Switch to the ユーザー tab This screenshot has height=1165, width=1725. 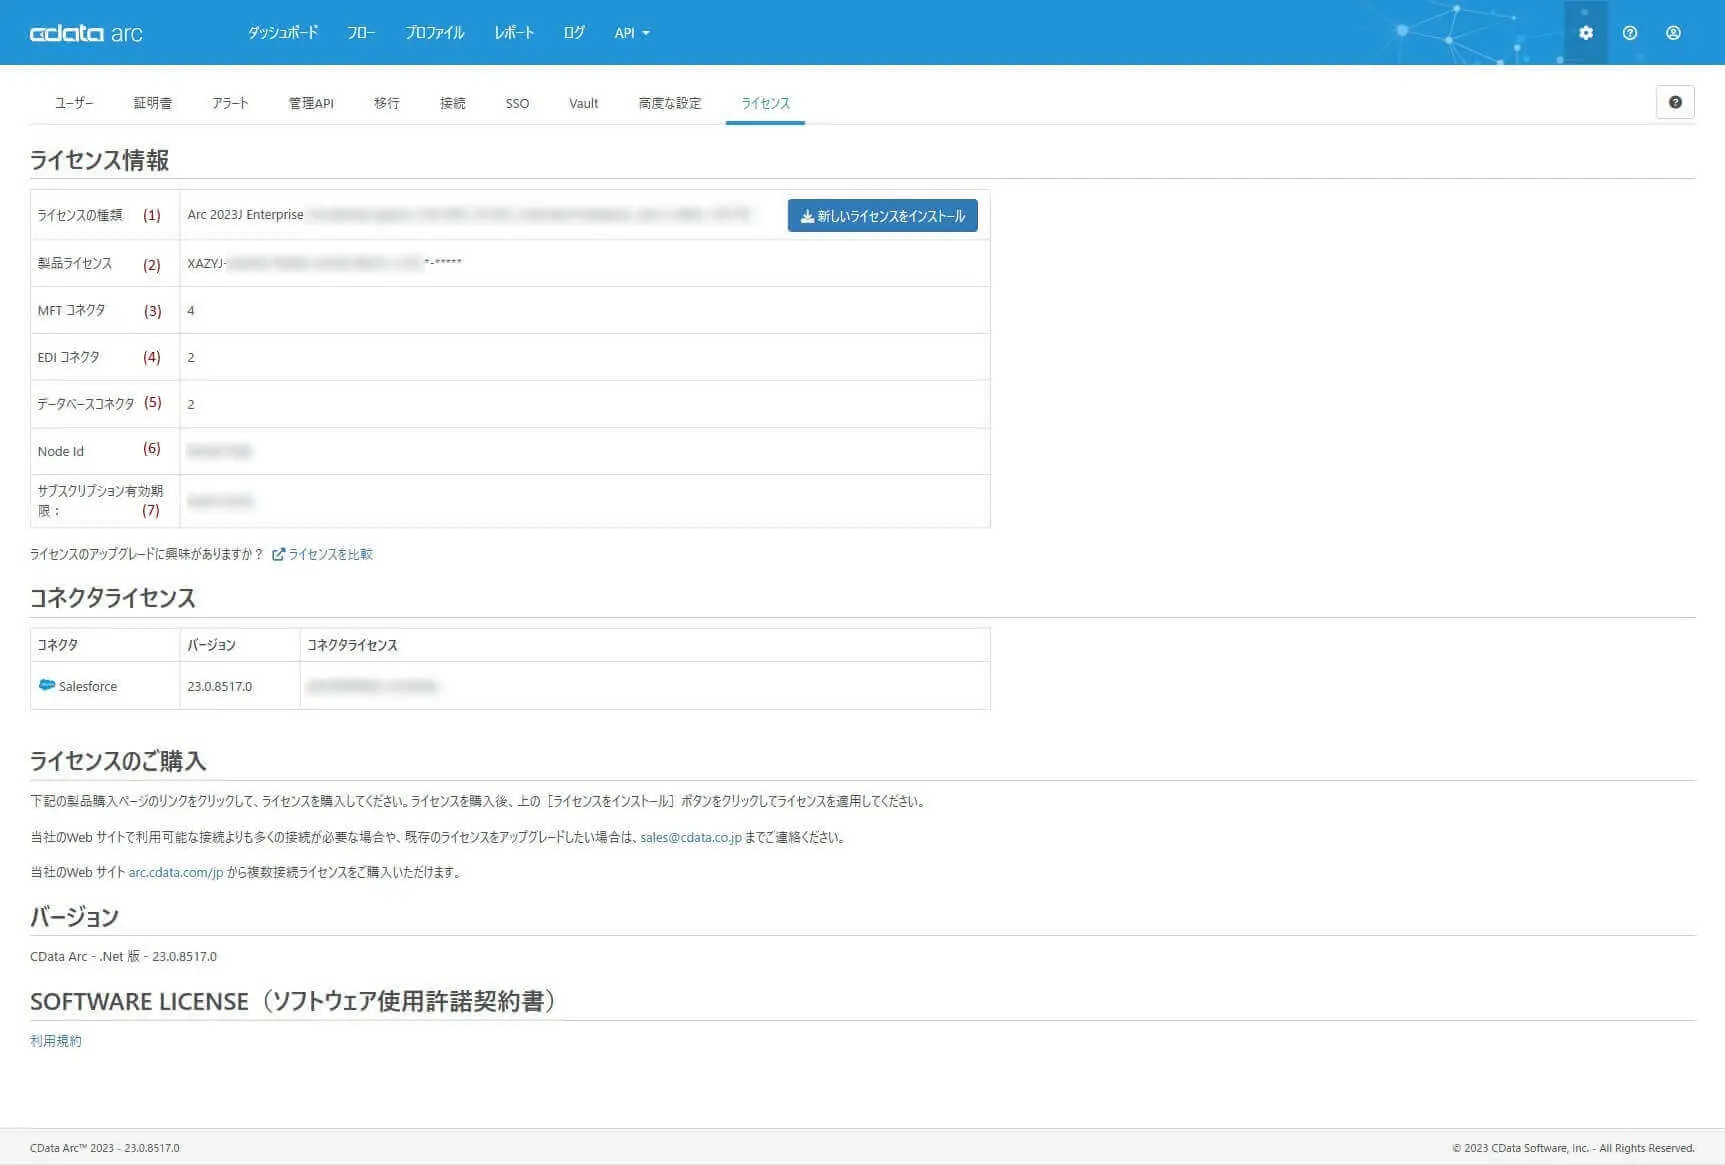pyautogui.click(x=74, y=103)
